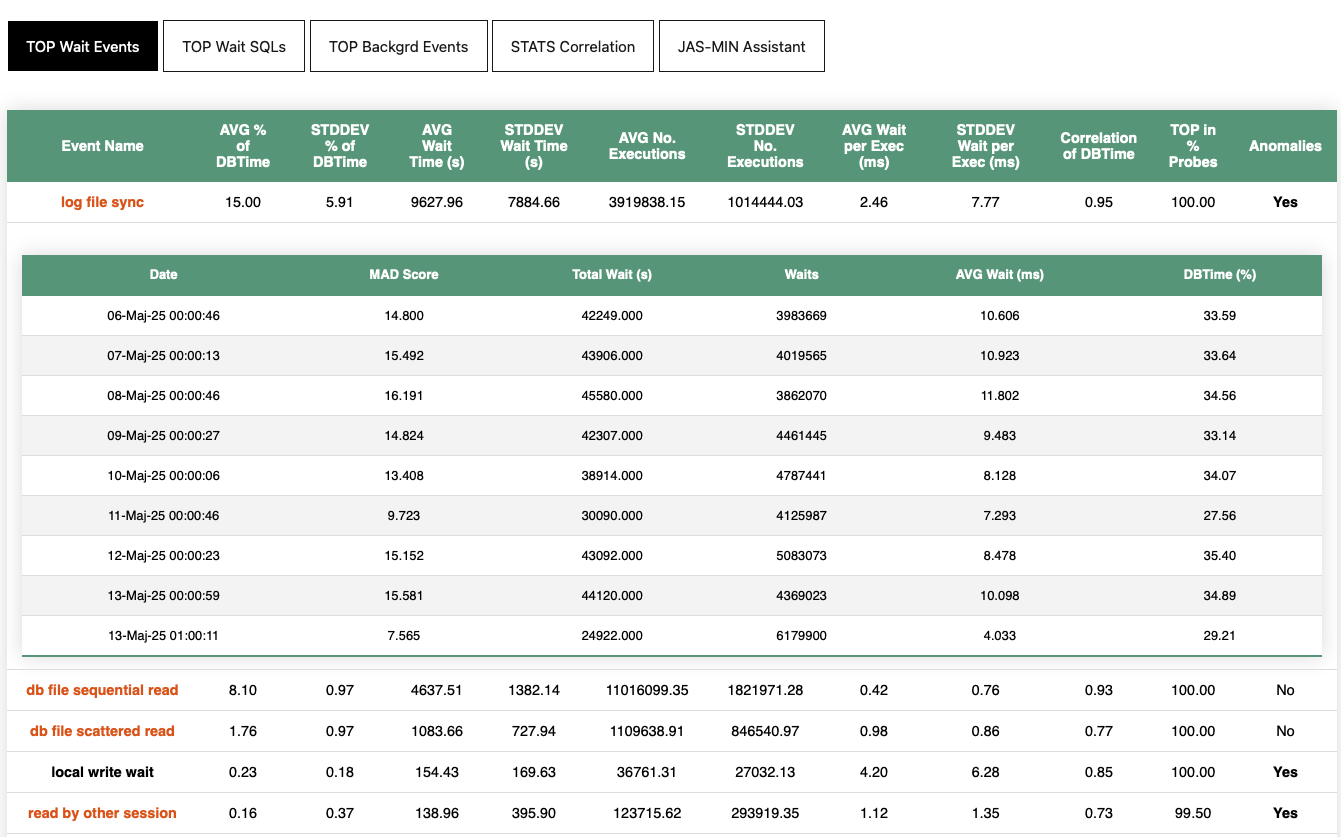Click AVG Wait per Exec (ms) header
Viewport: 1341px width, 837px height.
[874, 146]
